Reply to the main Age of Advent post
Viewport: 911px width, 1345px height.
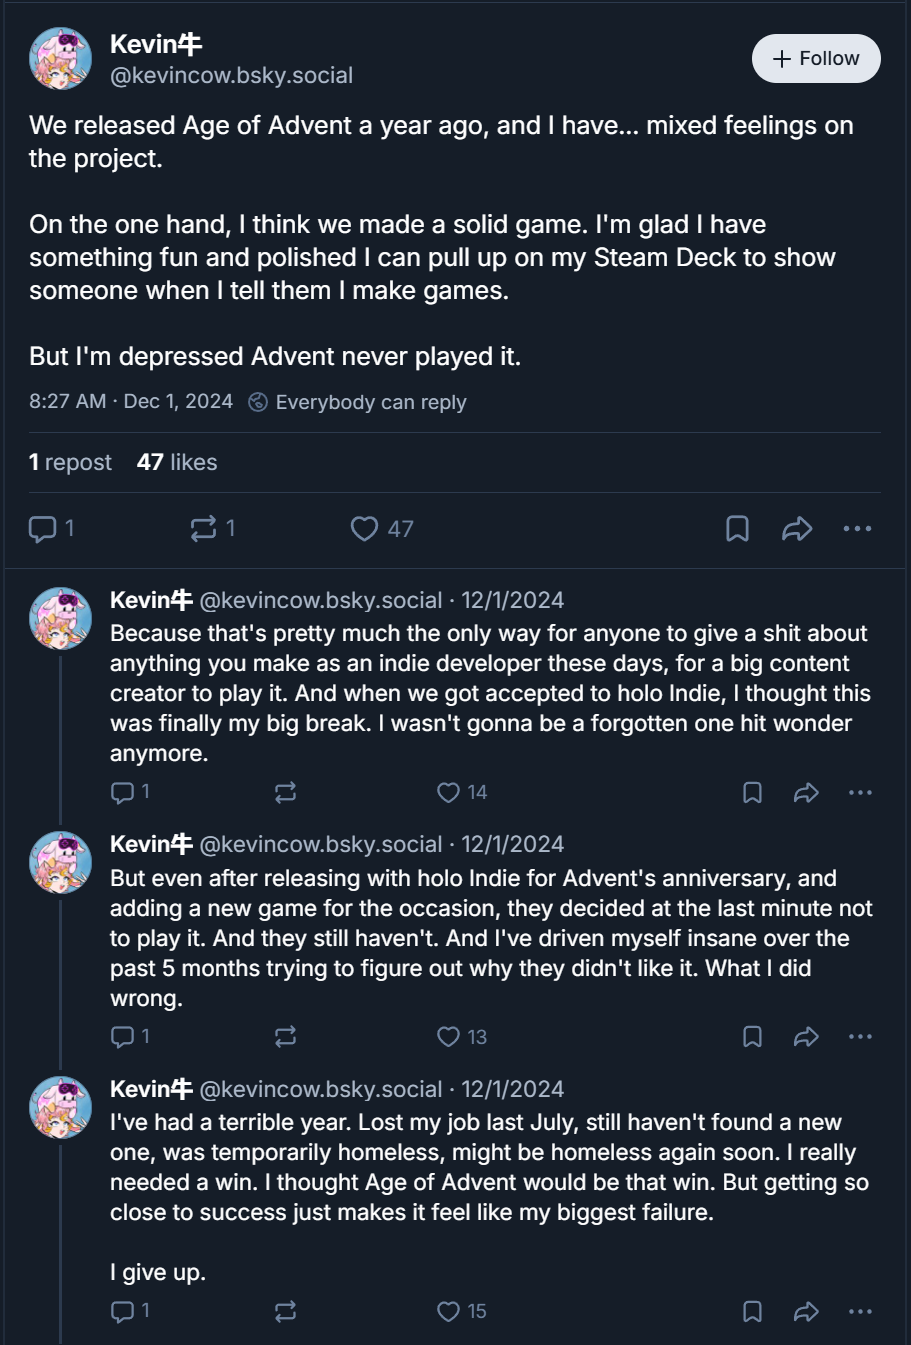tap(51, 528)
